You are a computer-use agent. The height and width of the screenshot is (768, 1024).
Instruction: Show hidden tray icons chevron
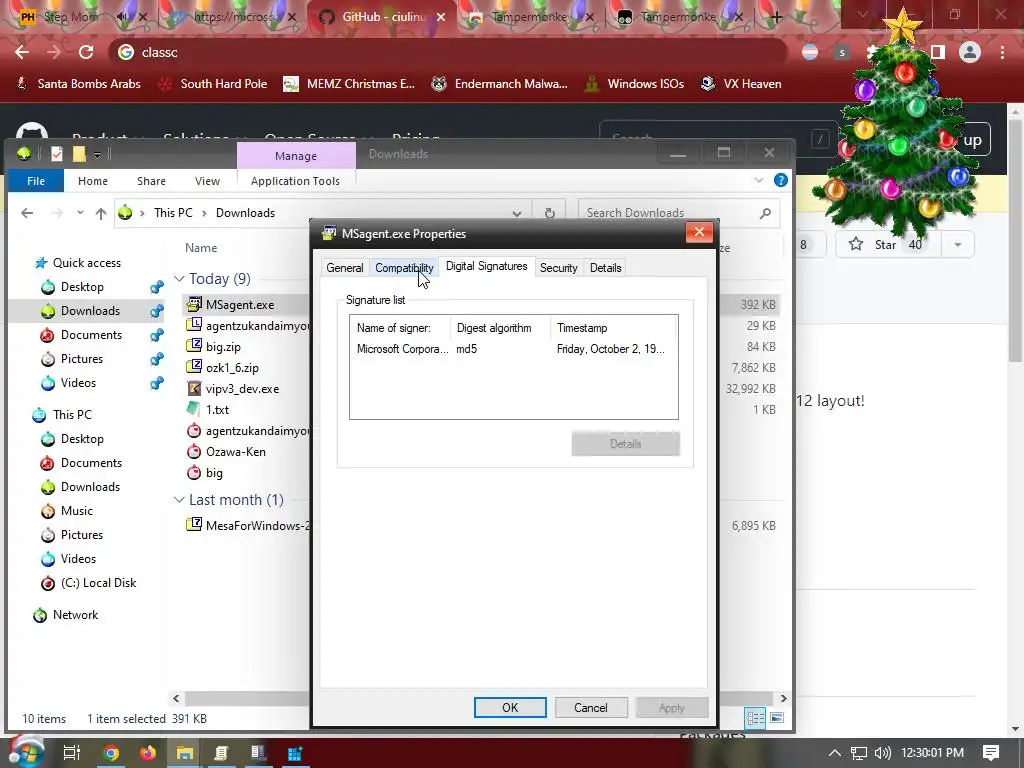point(835,753)
